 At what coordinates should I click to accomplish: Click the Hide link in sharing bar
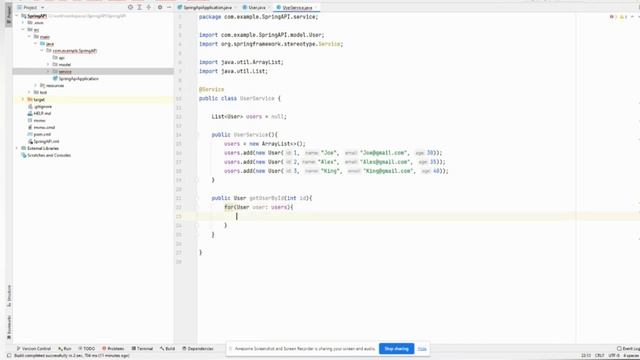click(x=422, y=349)
